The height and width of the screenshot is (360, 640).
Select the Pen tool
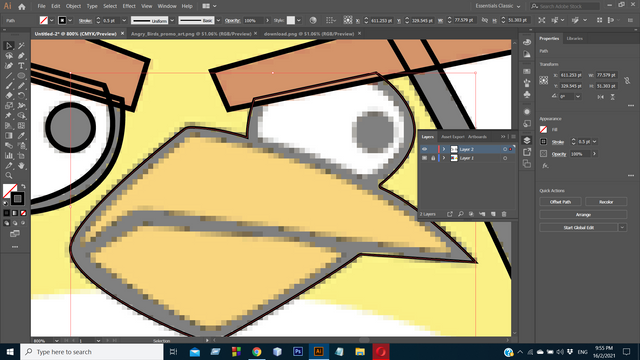point(21,56)
